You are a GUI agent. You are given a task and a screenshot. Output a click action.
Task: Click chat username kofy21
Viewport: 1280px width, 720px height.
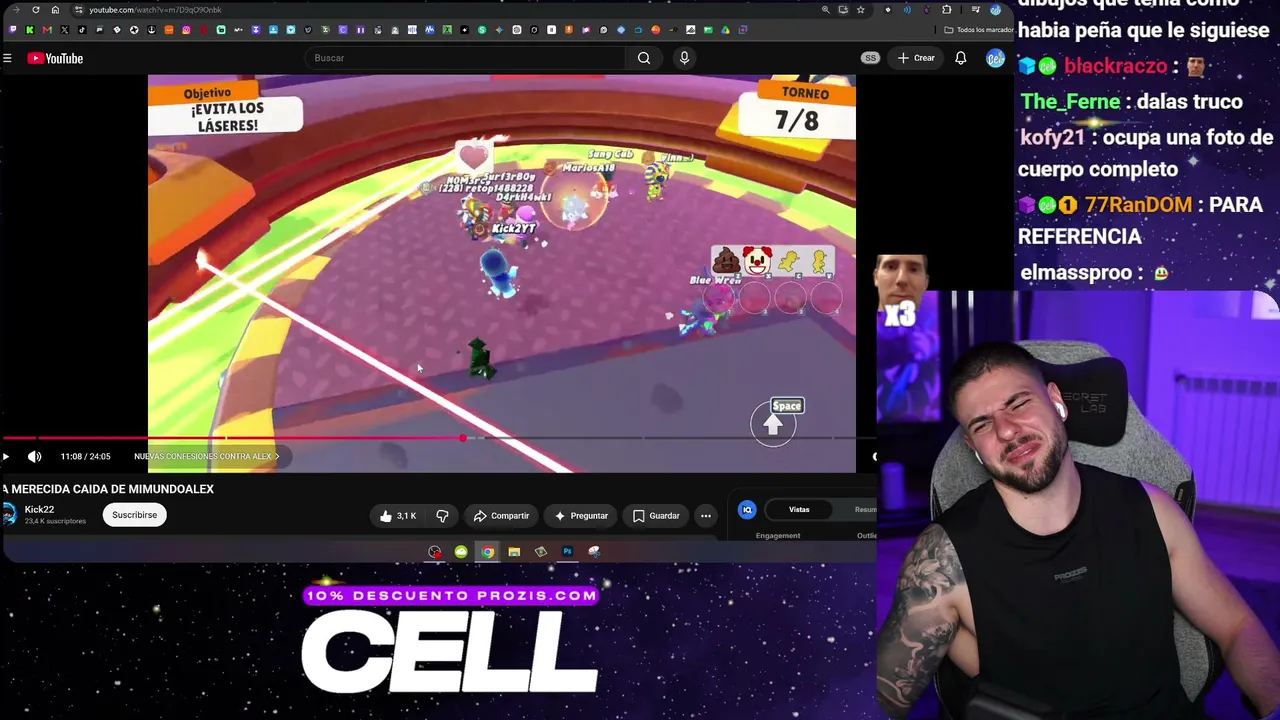pos(1052,138)
